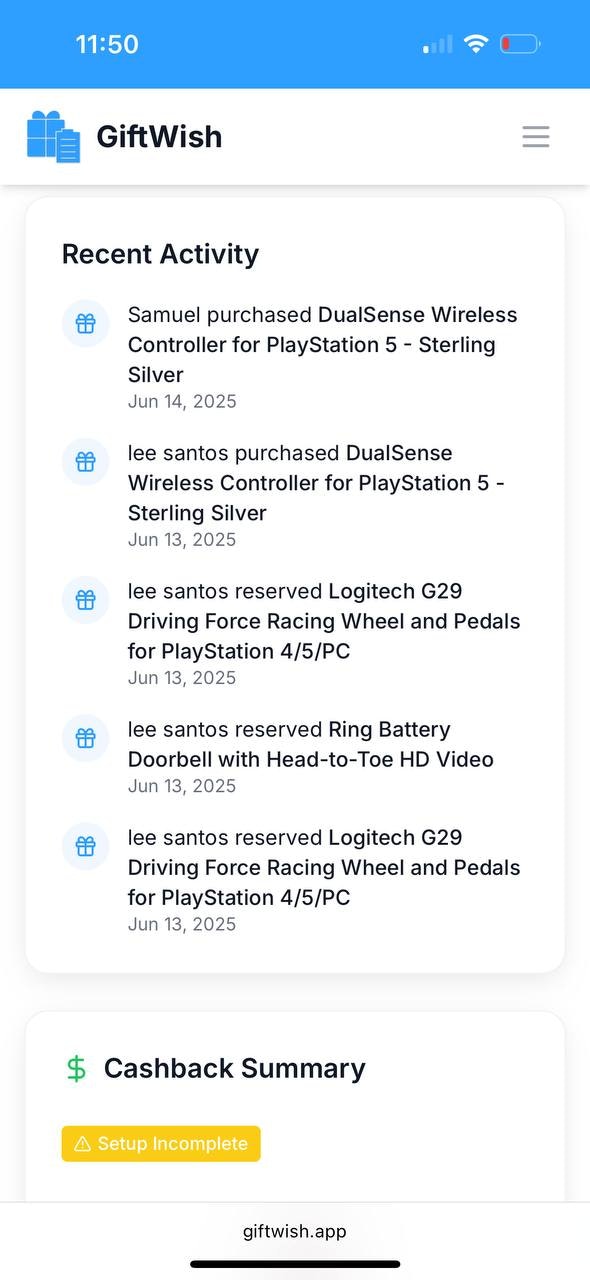Tap the 11:50 status bar clock
Viewport: 590px width, 1280px height.
point(107,44)
